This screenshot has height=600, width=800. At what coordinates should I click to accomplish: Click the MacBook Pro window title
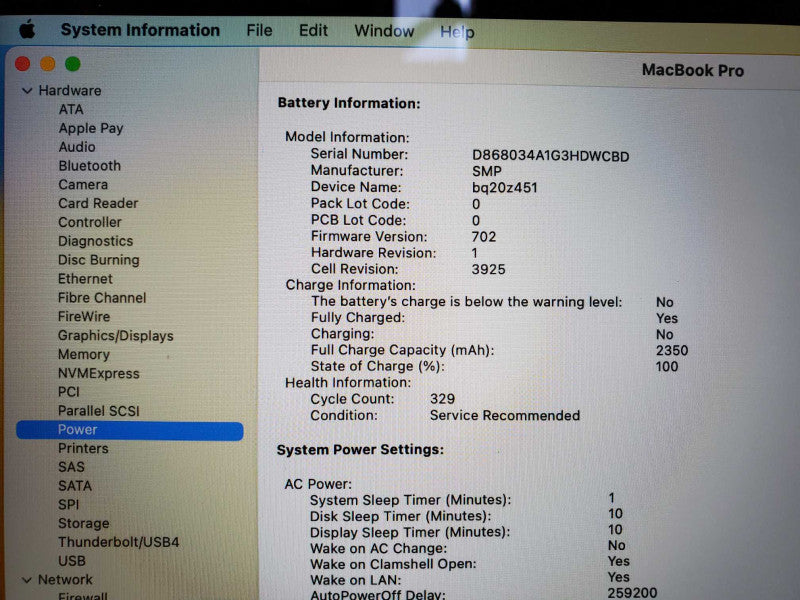[x=693, y=70]
